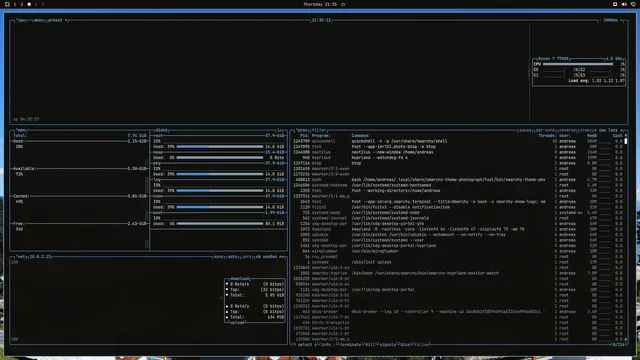Screen dimensions: 640x360
Task: Select previous network interface with b arrow
Action: coord(258,257)
